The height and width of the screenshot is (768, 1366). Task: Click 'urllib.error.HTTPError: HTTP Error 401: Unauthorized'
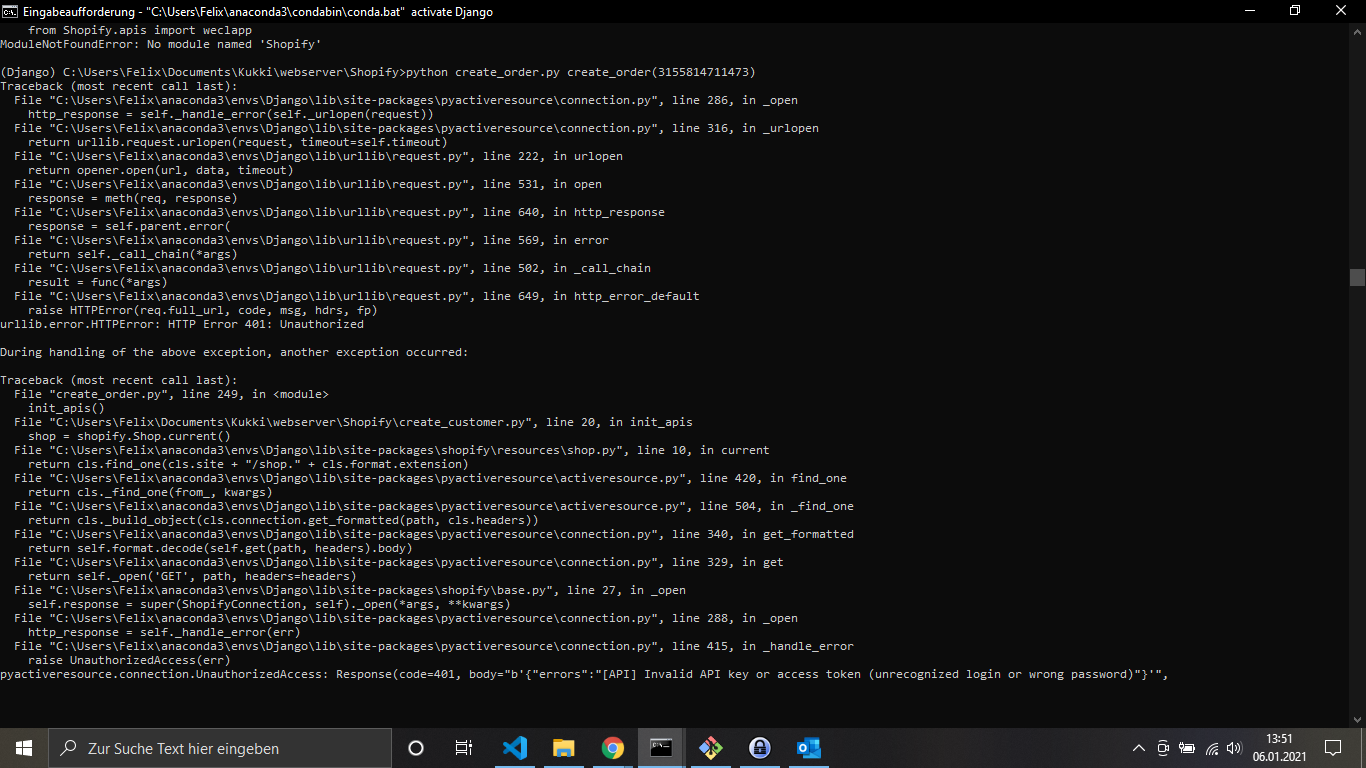tap(182, 324)
